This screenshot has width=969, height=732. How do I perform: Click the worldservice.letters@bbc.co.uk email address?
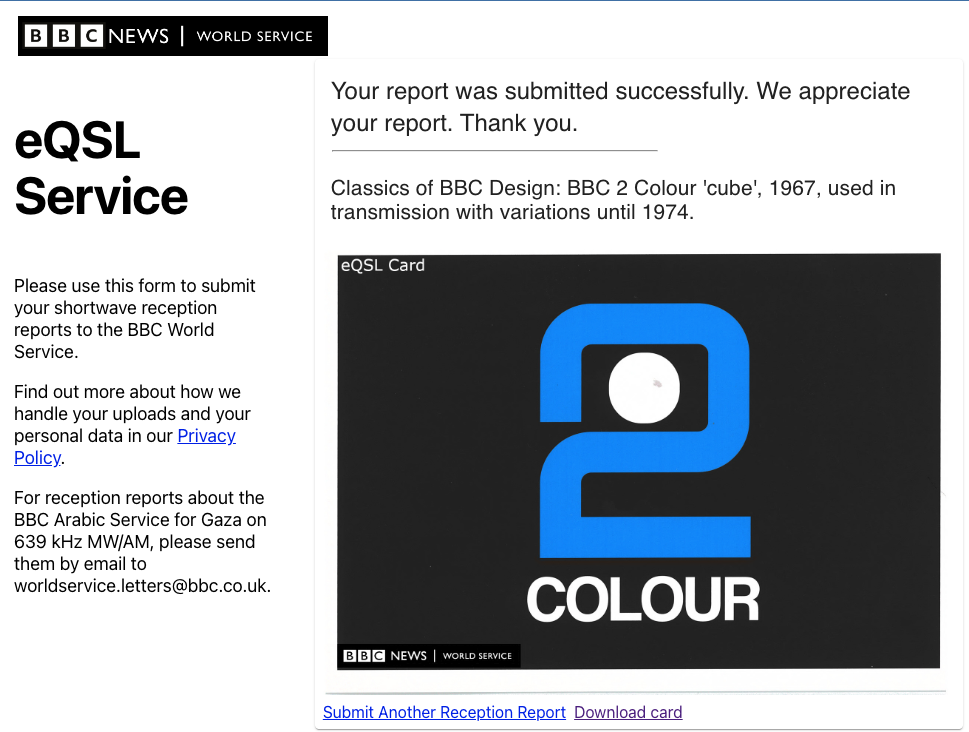(142, 586)
